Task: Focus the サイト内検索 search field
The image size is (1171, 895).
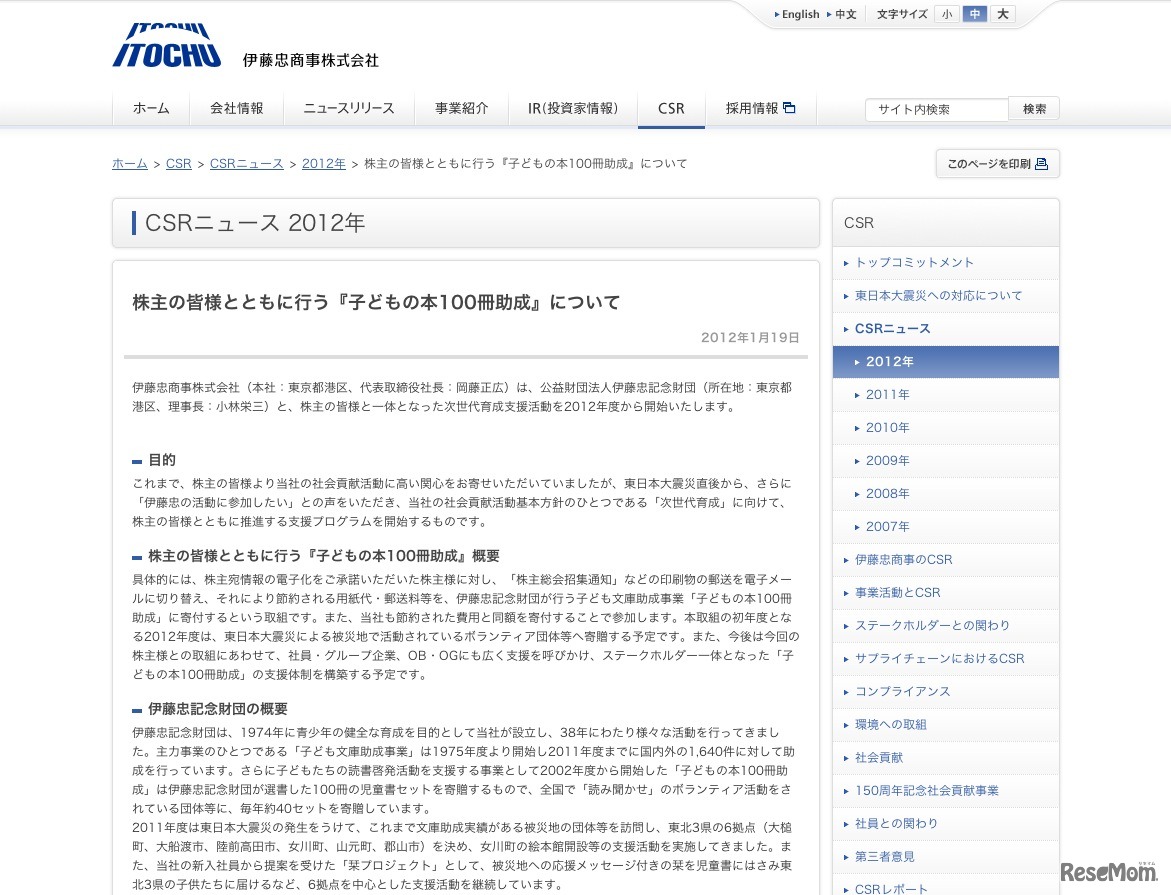Action: click(x=937, y=109)
